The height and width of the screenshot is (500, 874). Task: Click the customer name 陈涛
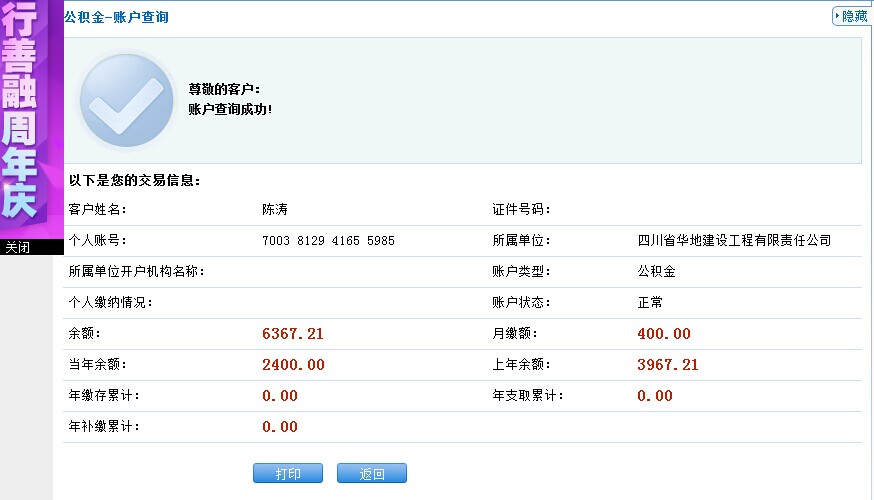[x=275, y=210]
